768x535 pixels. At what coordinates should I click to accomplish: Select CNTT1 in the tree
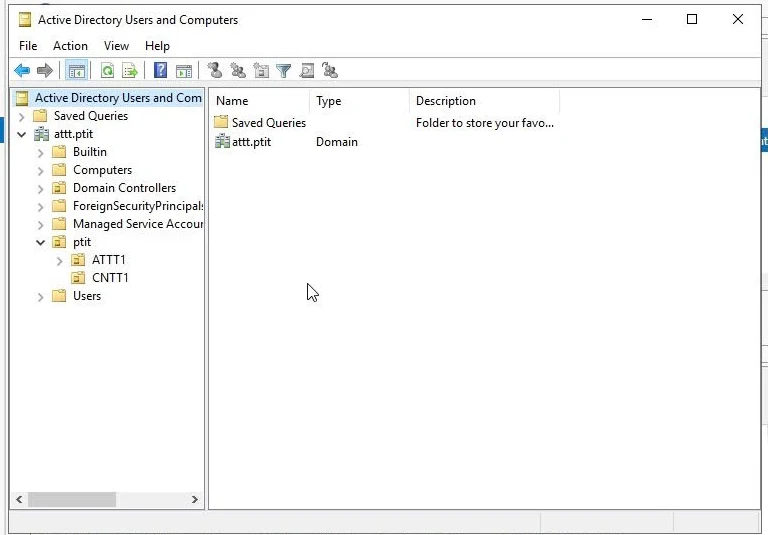[x=110, y=278]
